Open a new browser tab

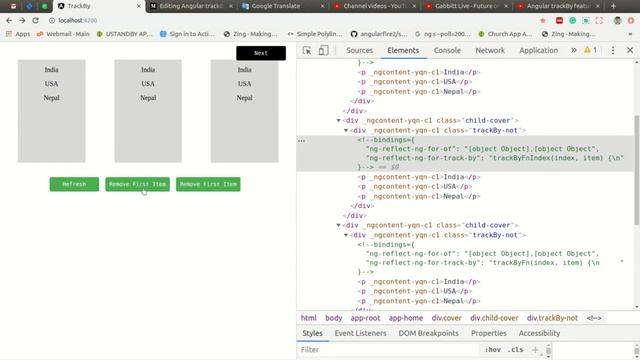click(613, 6)
